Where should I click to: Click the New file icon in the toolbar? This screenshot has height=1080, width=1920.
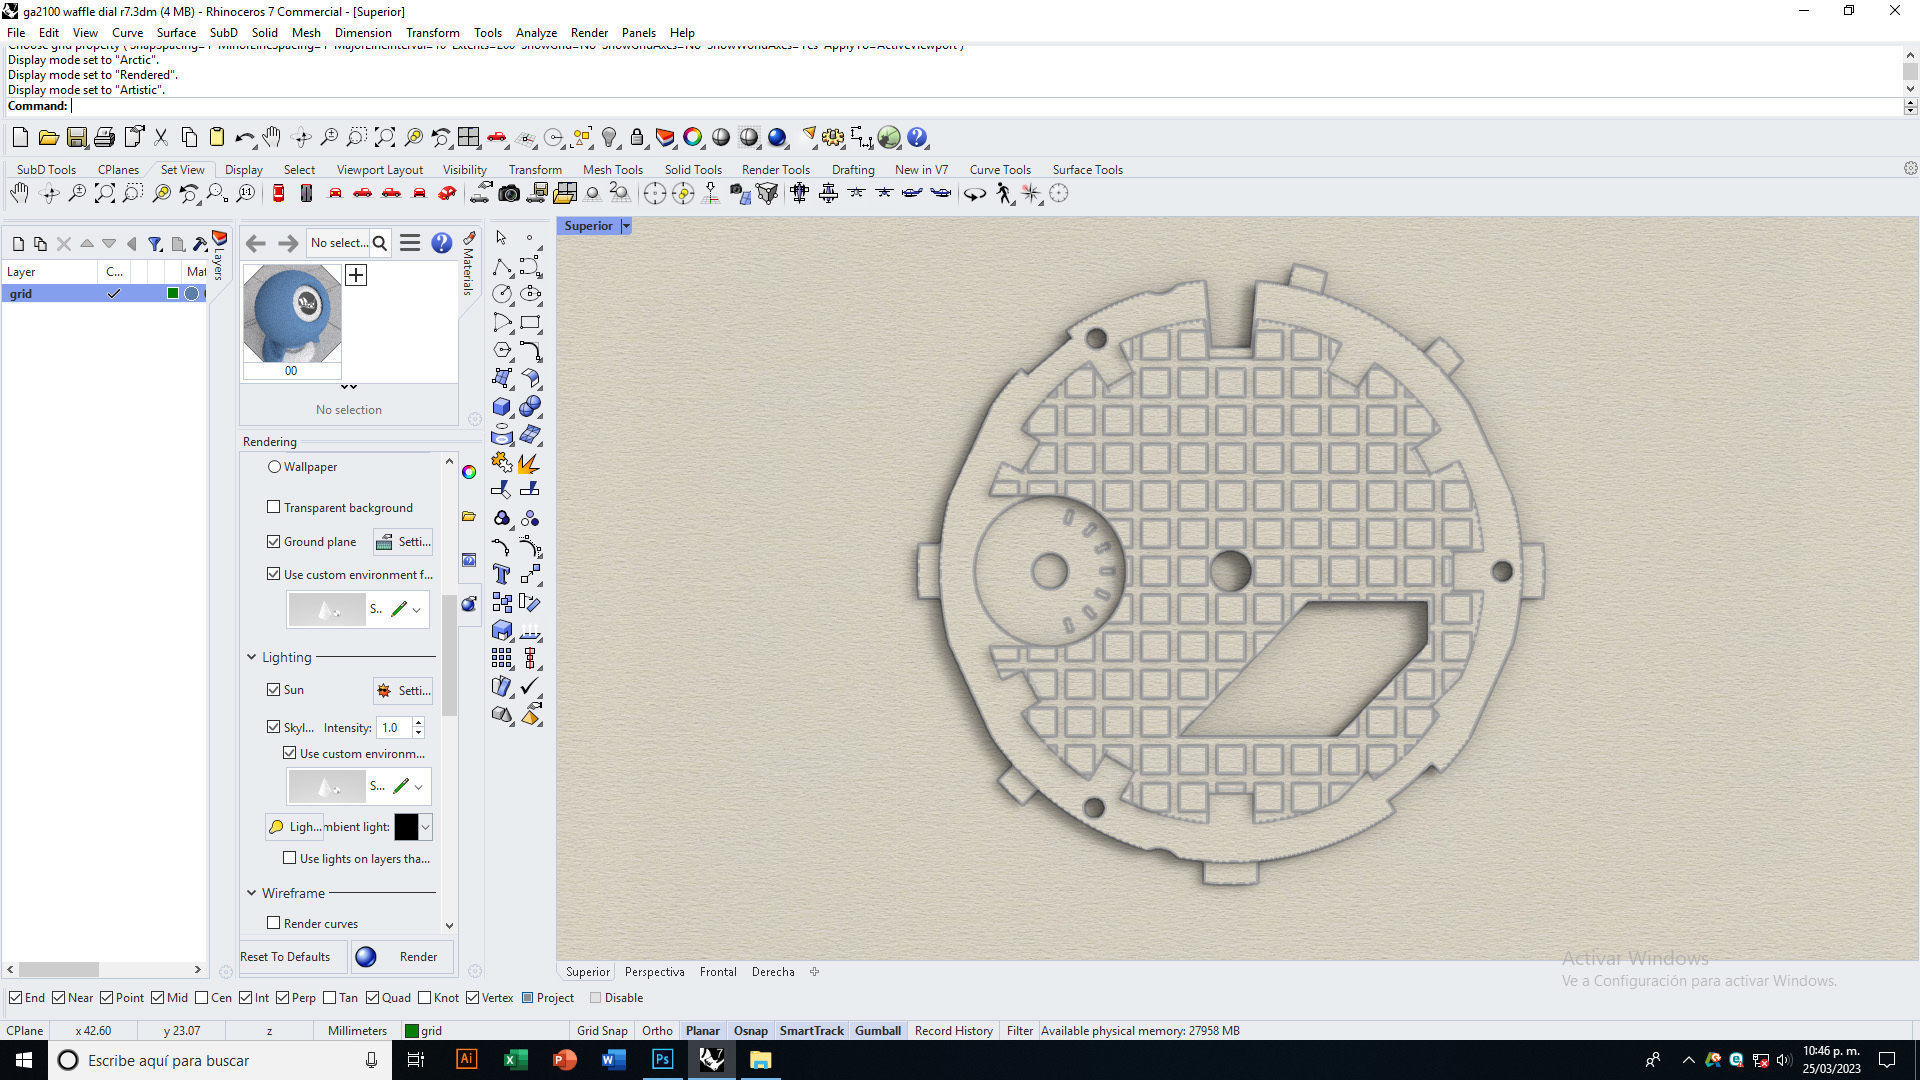20,138
